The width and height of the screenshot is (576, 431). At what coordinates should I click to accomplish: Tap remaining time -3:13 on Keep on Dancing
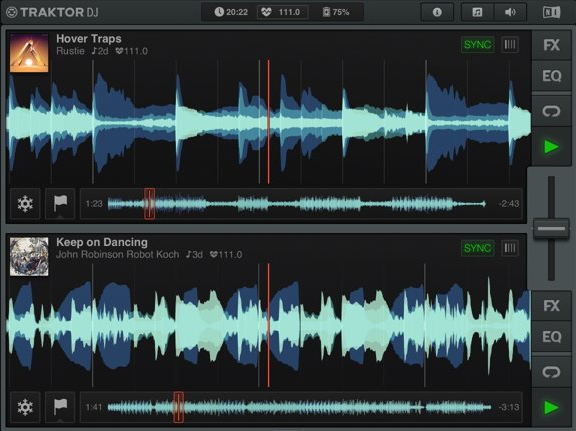tap(509, 407)
